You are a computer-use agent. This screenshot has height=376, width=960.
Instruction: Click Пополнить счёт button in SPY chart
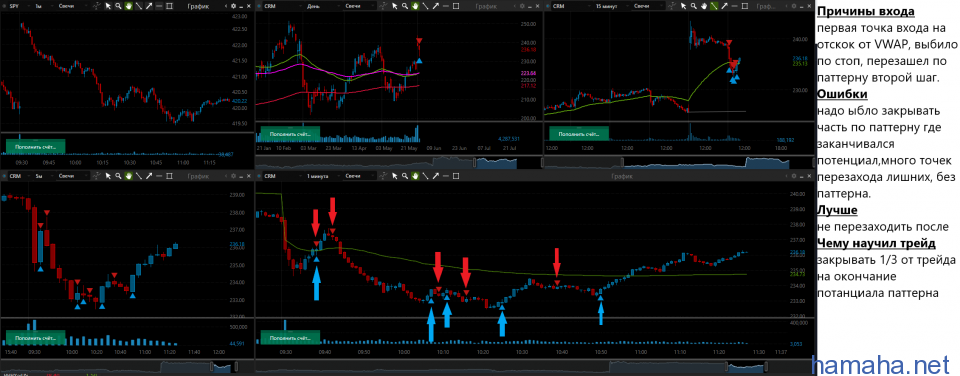click(35, 146)
